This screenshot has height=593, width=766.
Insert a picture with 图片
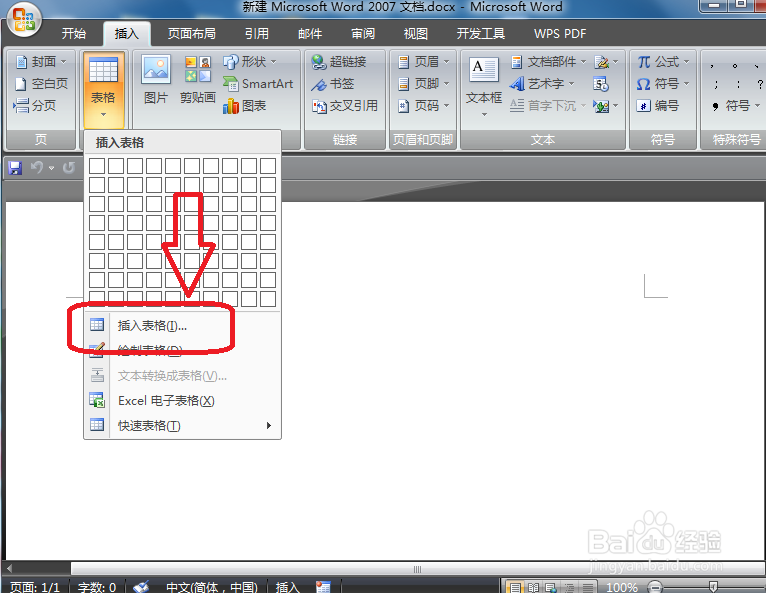[x=156, y=80]
